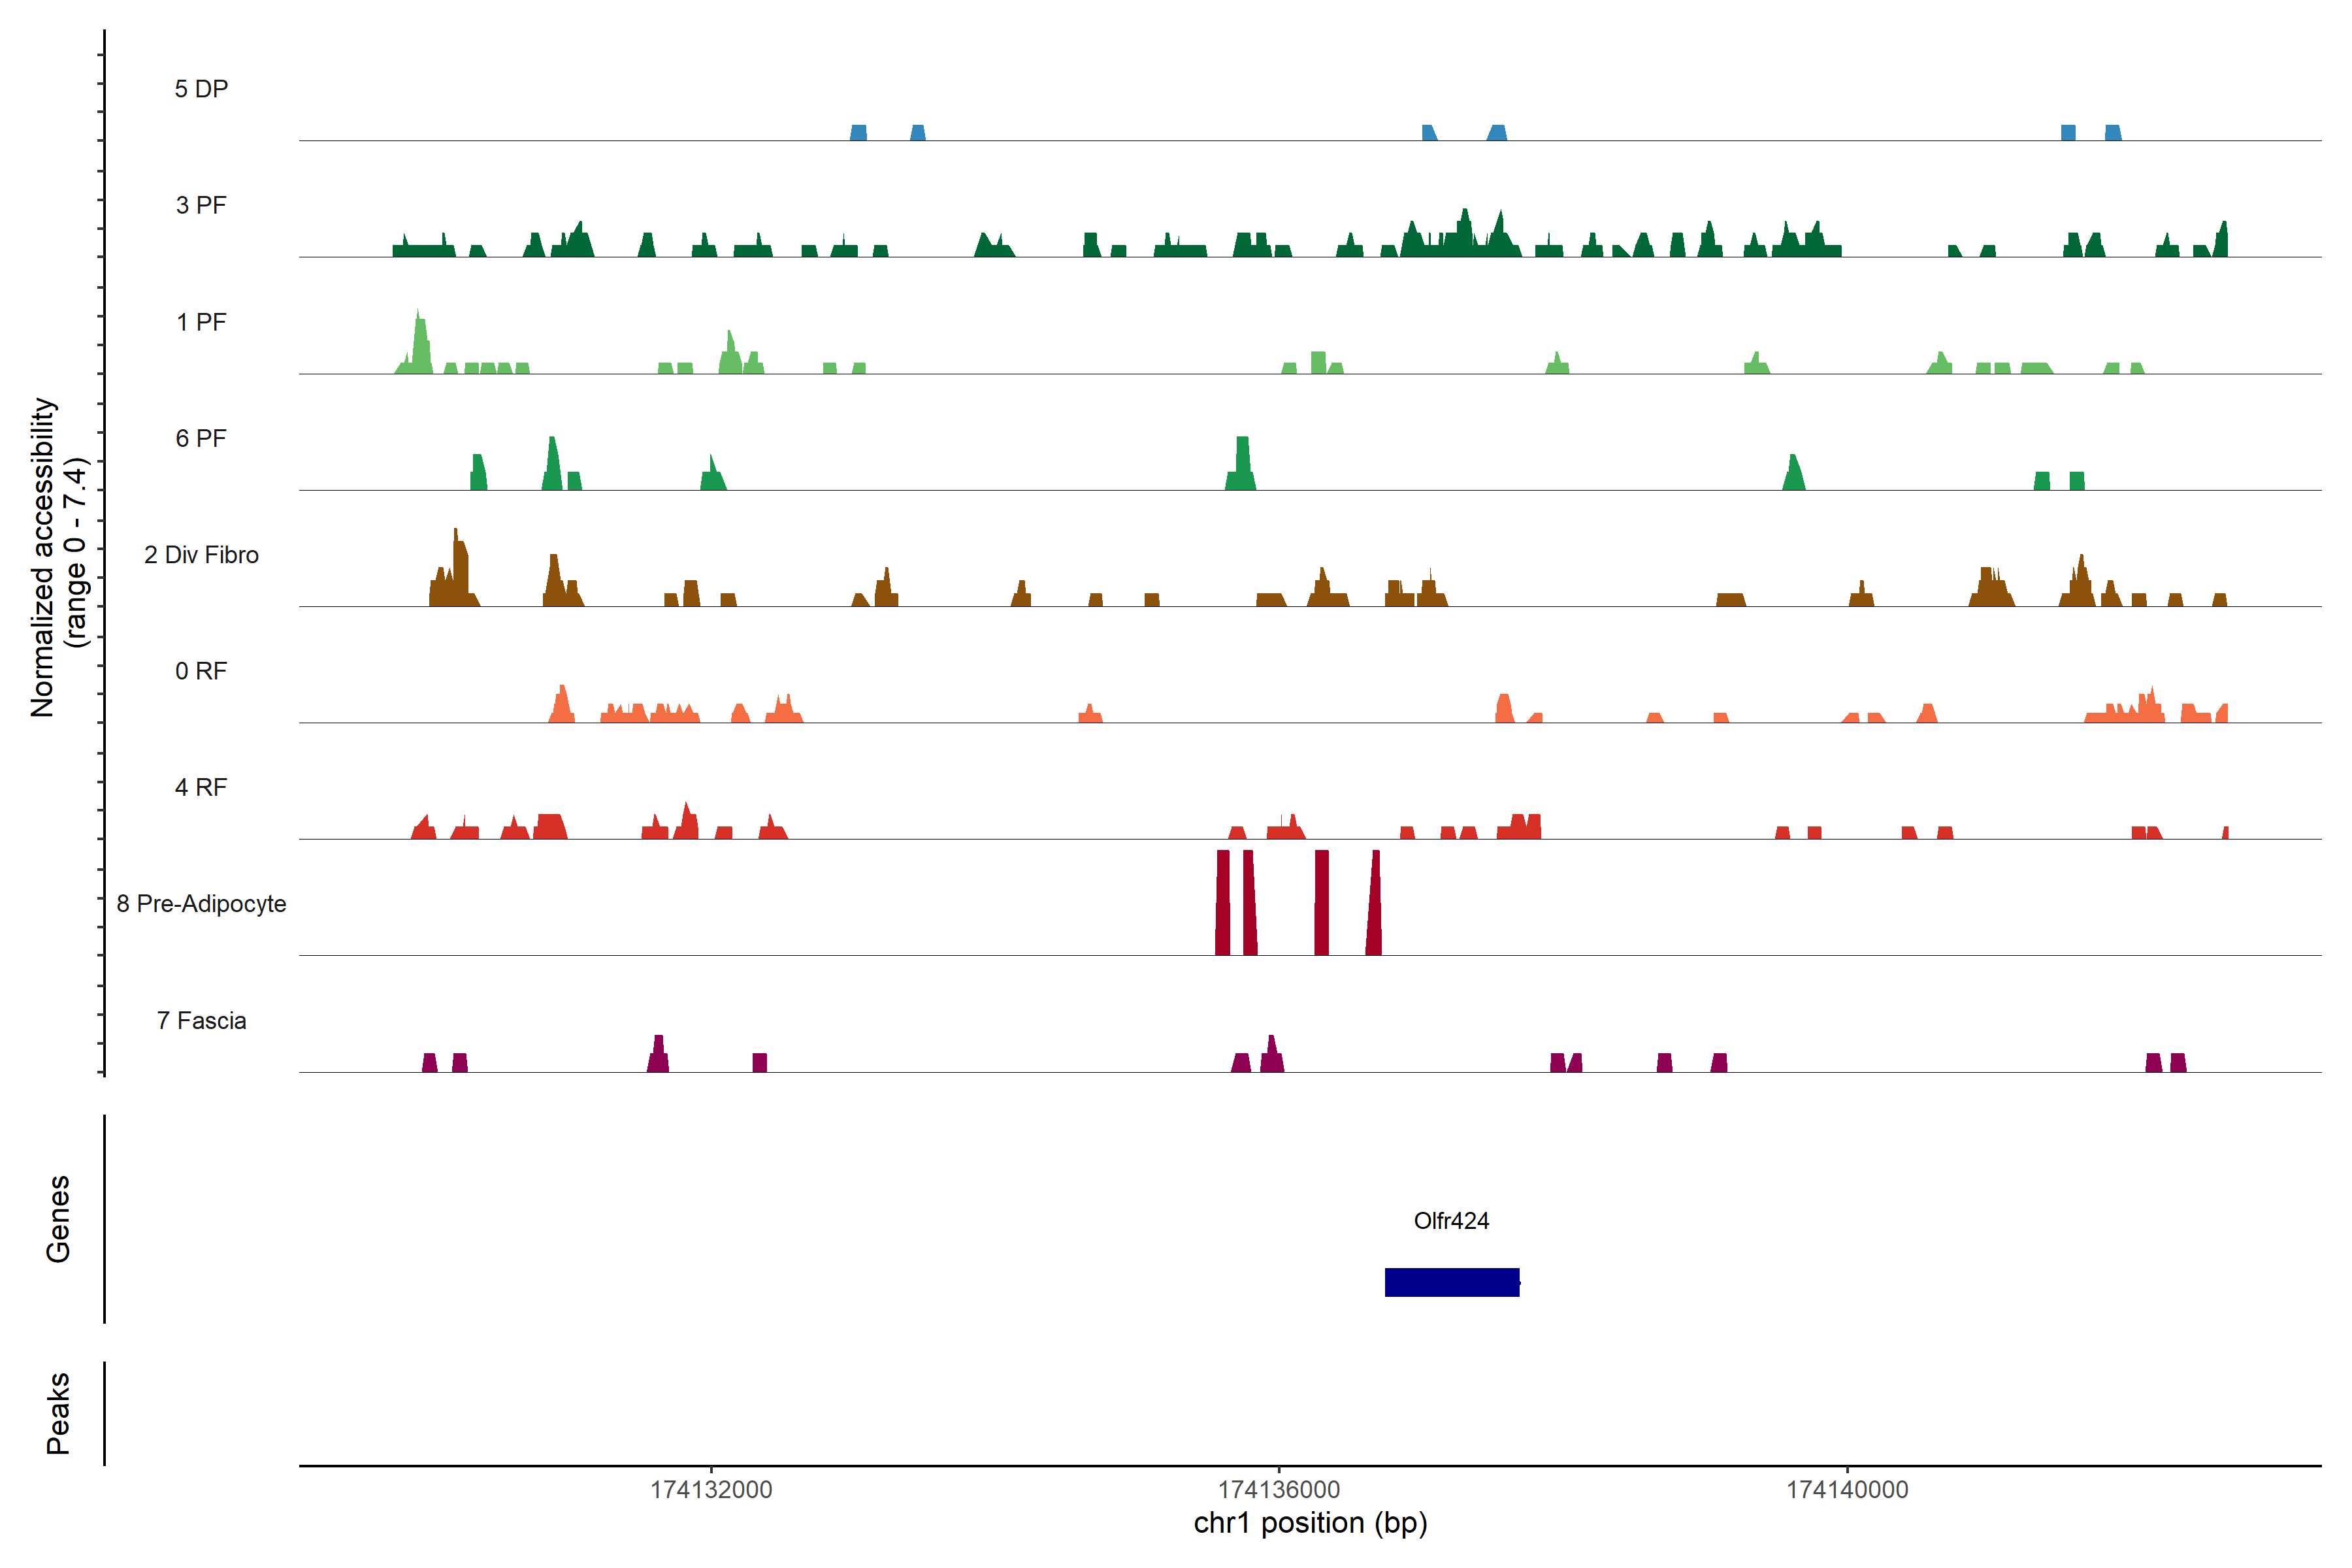Click the 4 RF track label
Screen dimensions: 2352x1568
tap(201, 787)
